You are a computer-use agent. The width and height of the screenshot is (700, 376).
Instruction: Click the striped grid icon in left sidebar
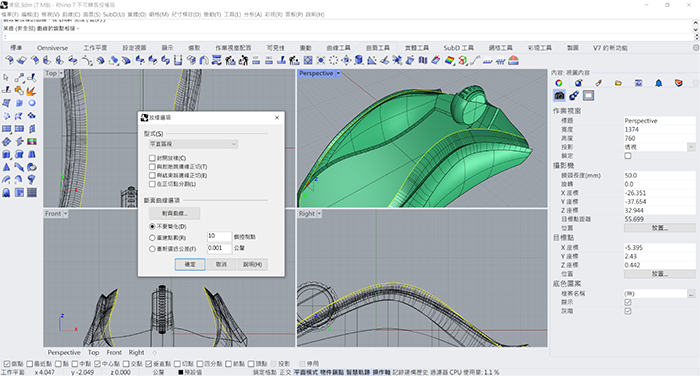[32, 192]
